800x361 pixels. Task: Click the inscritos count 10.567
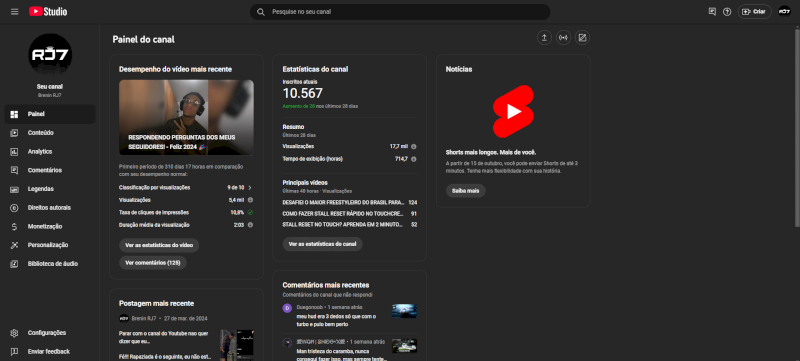[303, 93]
